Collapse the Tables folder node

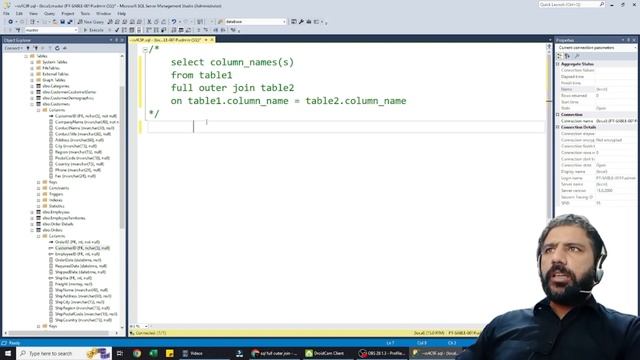pos(26,56)
